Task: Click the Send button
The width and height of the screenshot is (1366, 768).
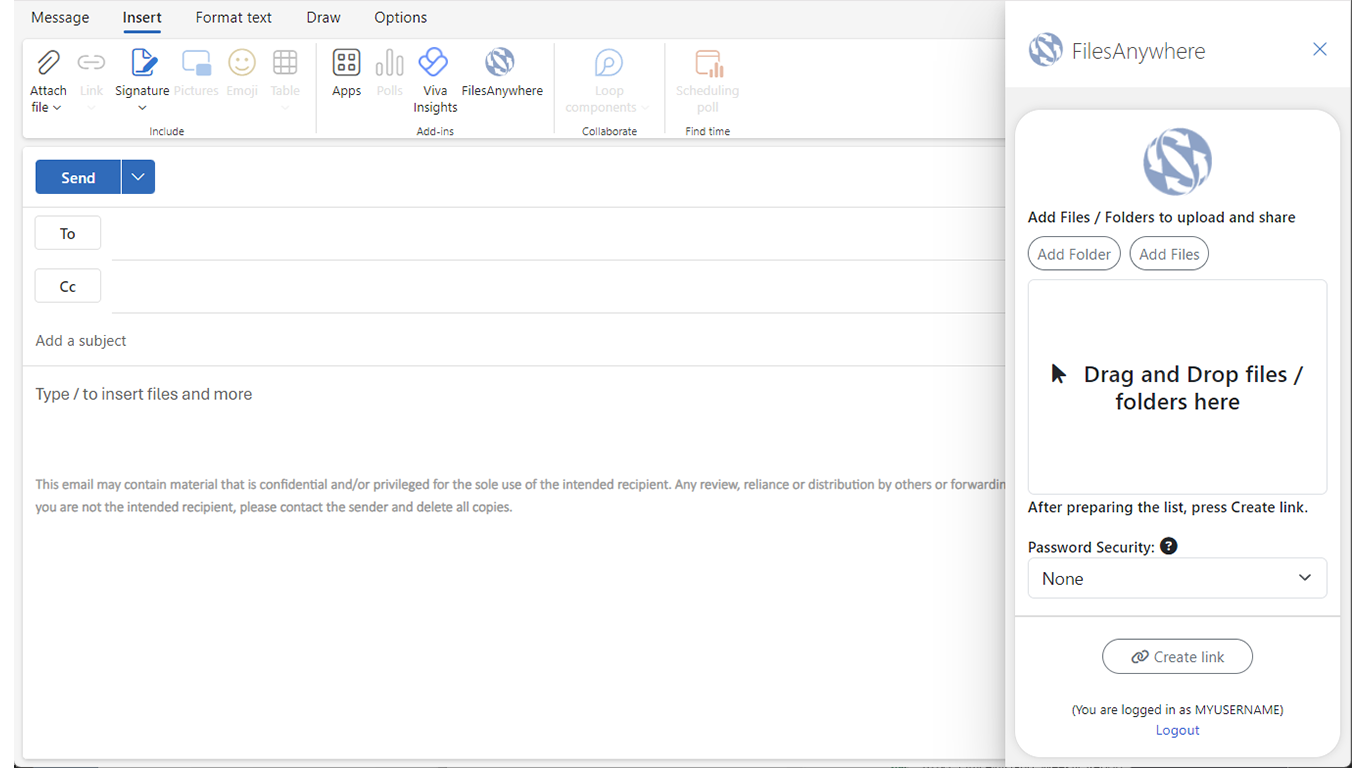Action: (x=78, y=177)
